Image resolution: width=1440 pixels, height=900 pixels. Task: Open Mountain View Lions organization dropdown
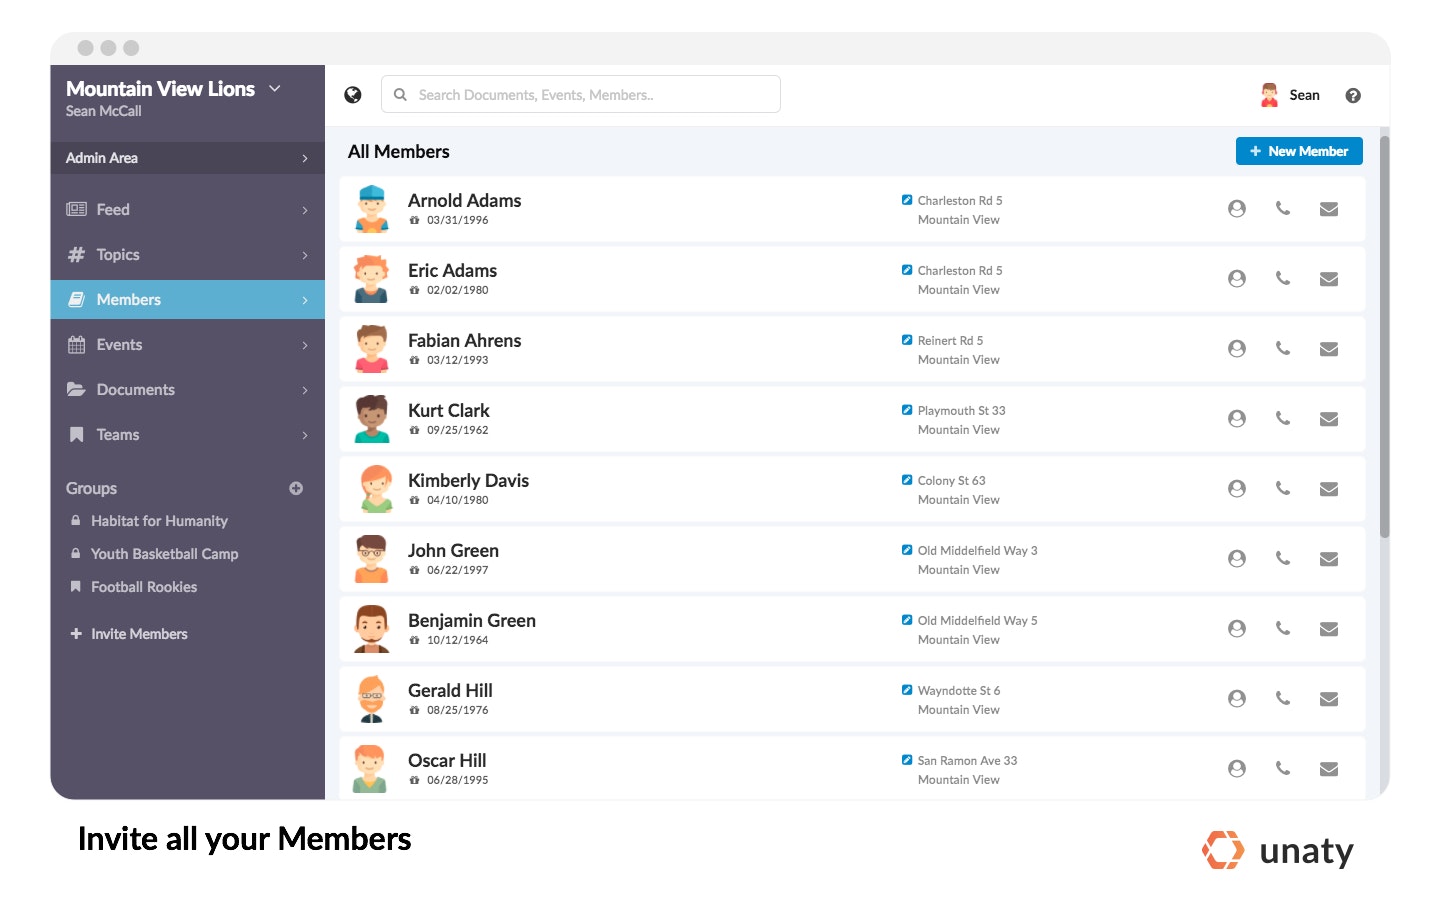click(275, 88)
